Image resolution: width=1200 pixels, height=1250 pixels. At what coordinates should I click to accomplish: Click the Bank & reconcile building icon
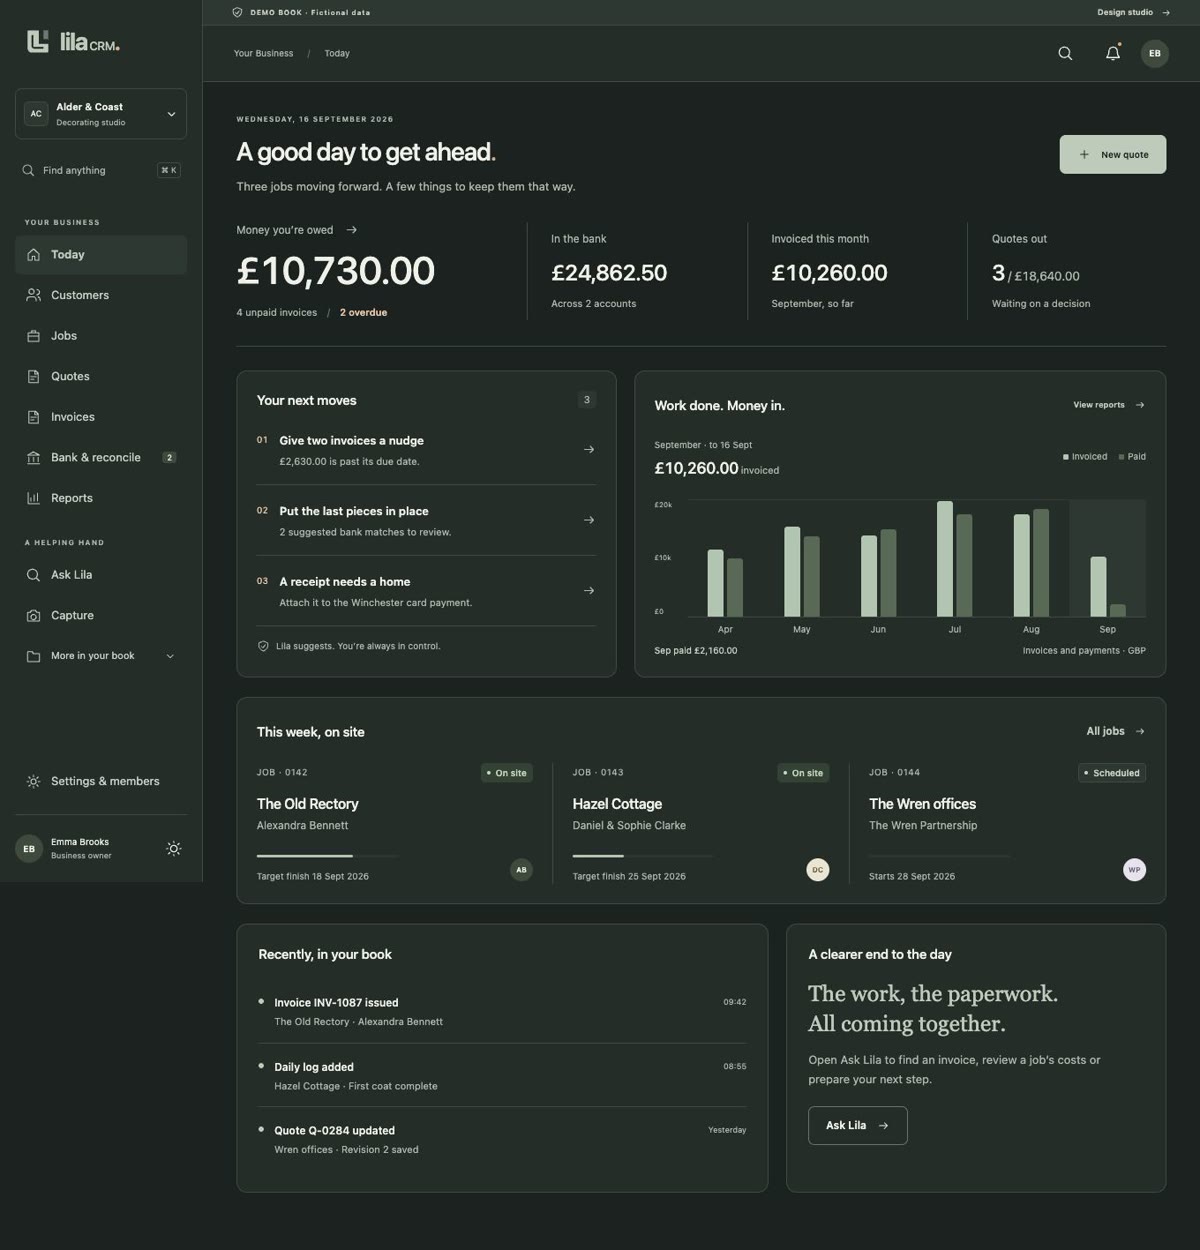33,457
